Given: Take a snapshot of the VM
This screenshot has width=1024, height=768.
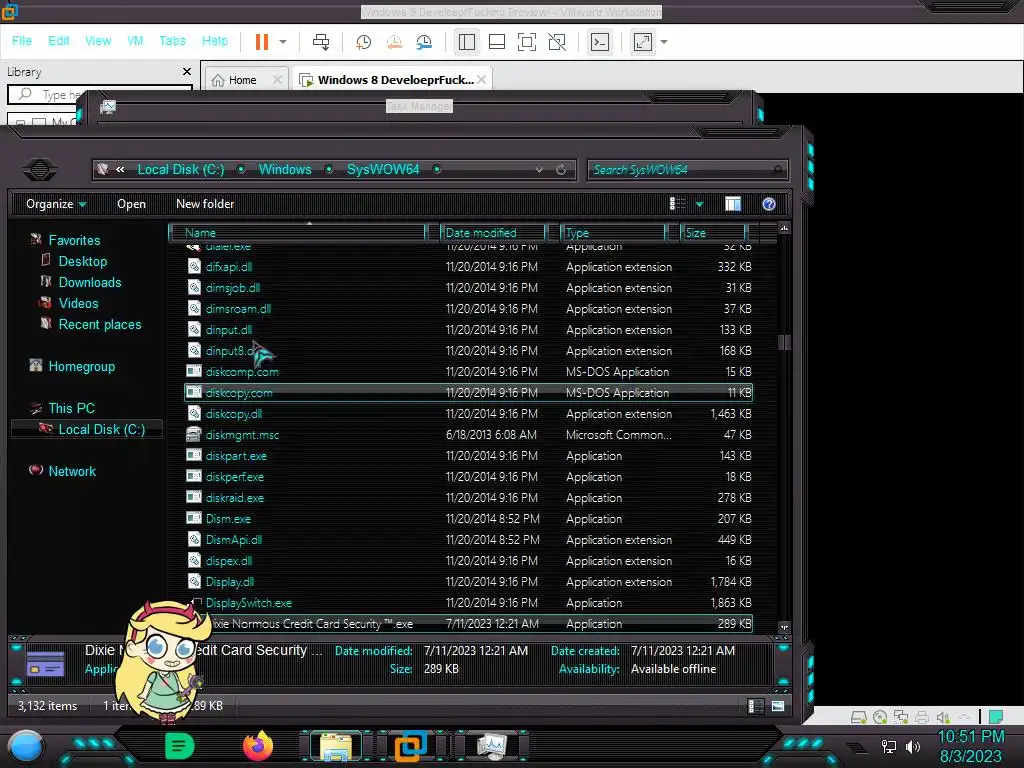Looking at the screenshot, I should [363, 42].
